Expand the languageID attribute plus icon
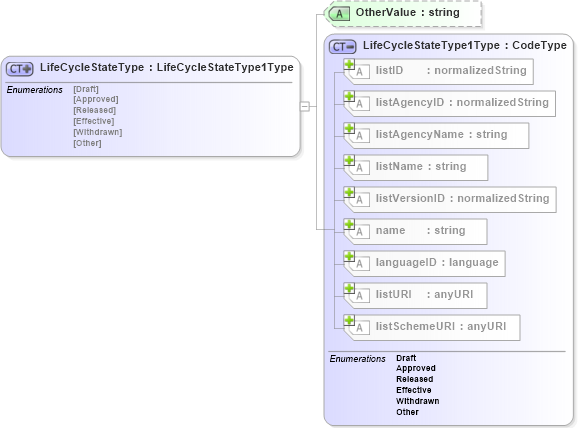 pos(349,257)
